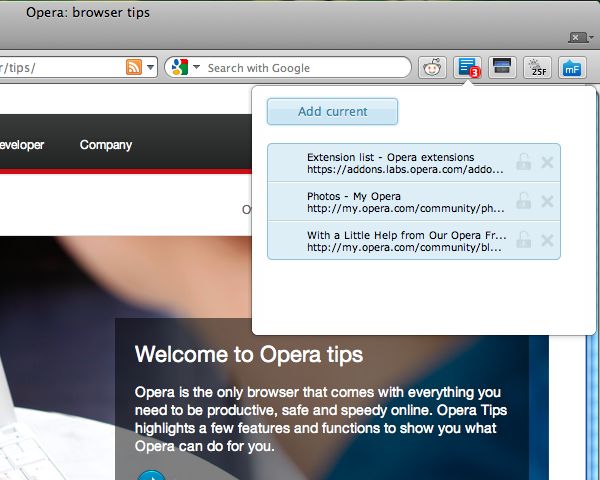Open With a Little Help from Our Opera entry
This screenshot has height=480, width=600.
[x=414, y=241]
